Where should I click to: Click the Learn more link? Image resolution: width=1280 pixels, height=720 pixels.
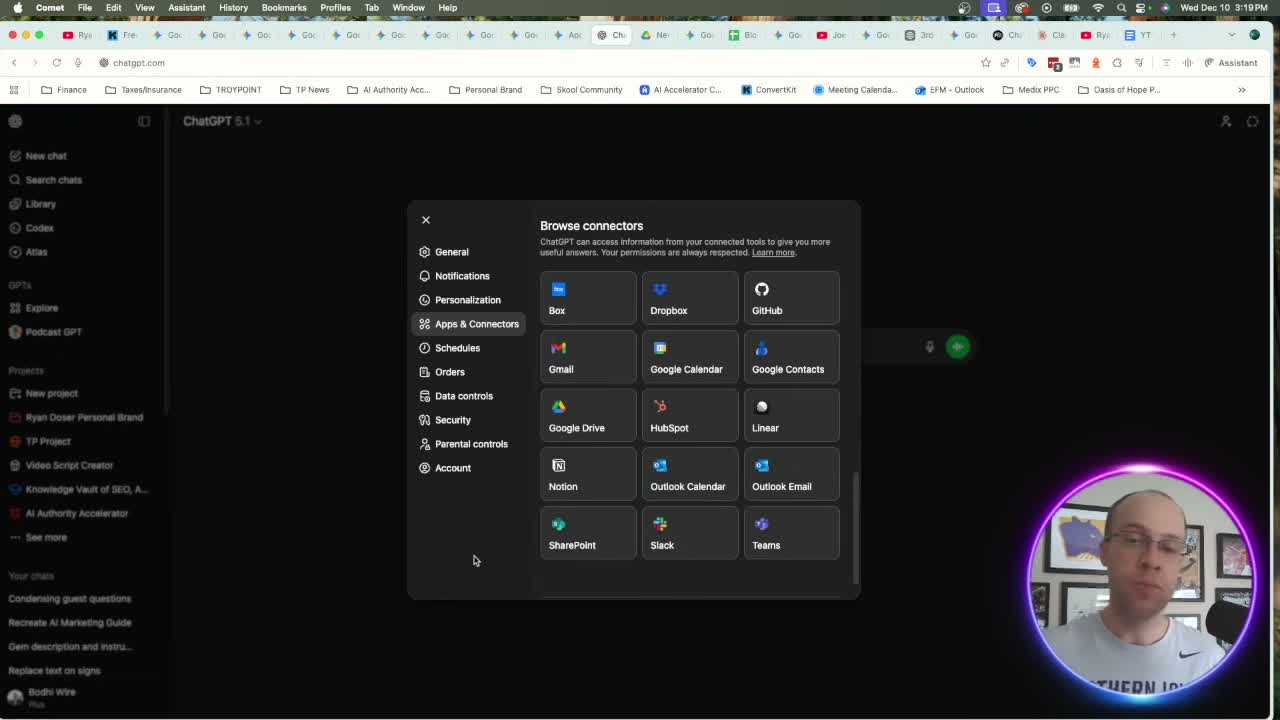pyautogui.click(x=773, y=253)
